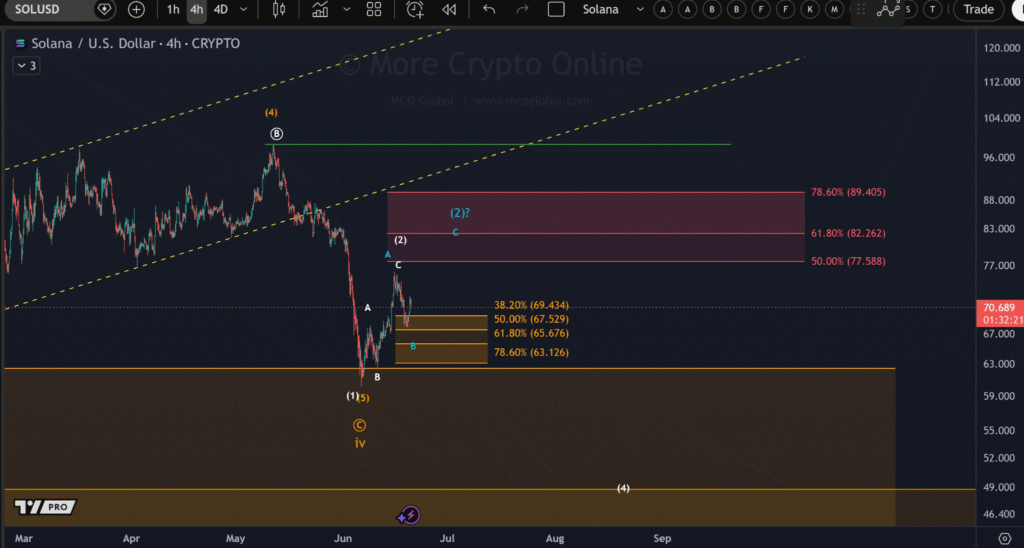Create a new alert
1024x548 pixels.
tap(415, 10)
